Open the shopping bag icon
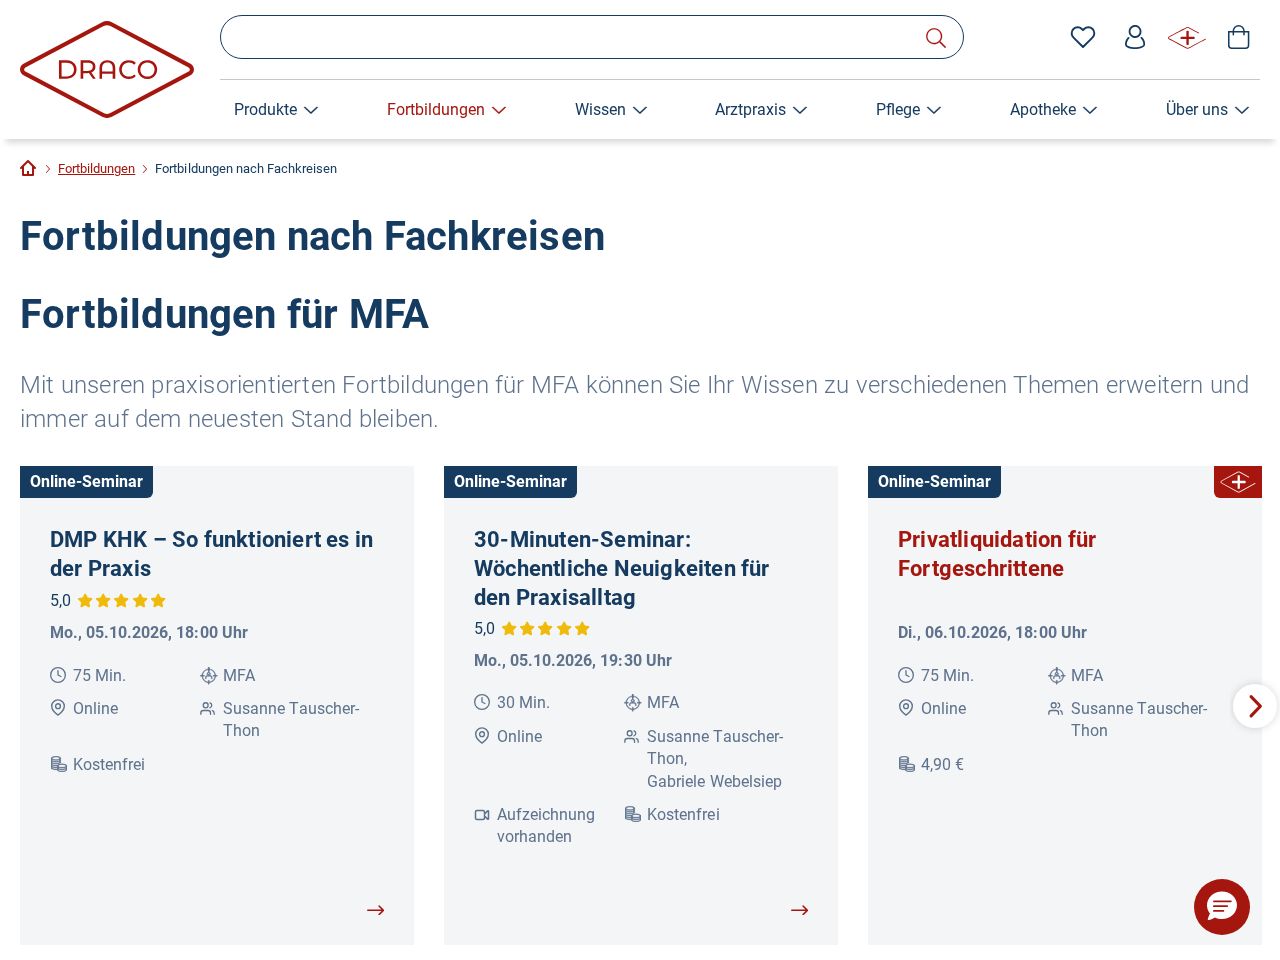This screenshot has width=1280, height=960. (x=1239, y=37)
